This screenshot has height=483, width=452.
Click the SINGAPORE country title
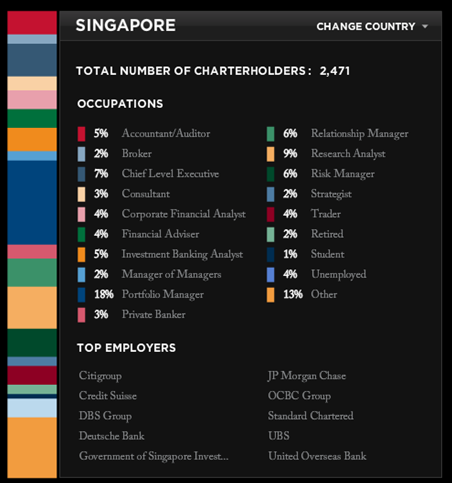point(126,25)
